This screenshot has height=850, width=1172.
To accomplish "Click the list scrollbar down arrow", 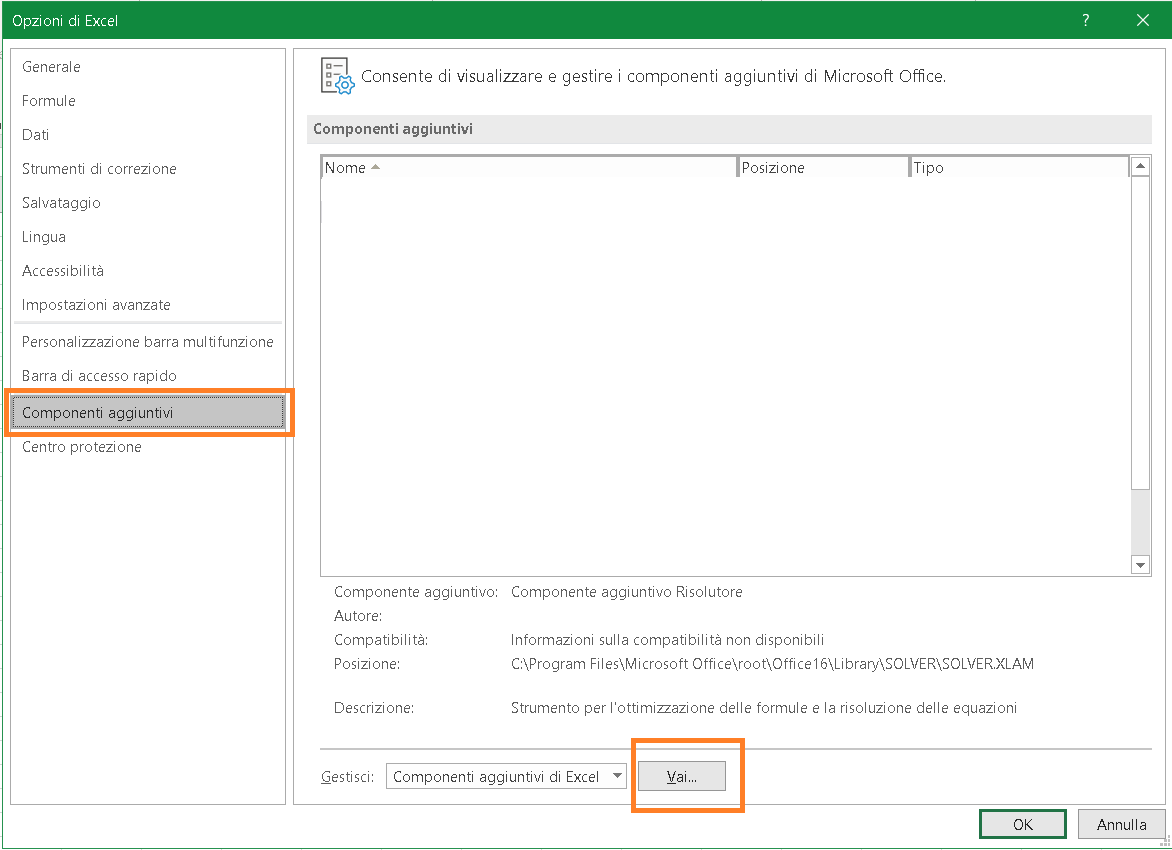I will coord(1140,565).
